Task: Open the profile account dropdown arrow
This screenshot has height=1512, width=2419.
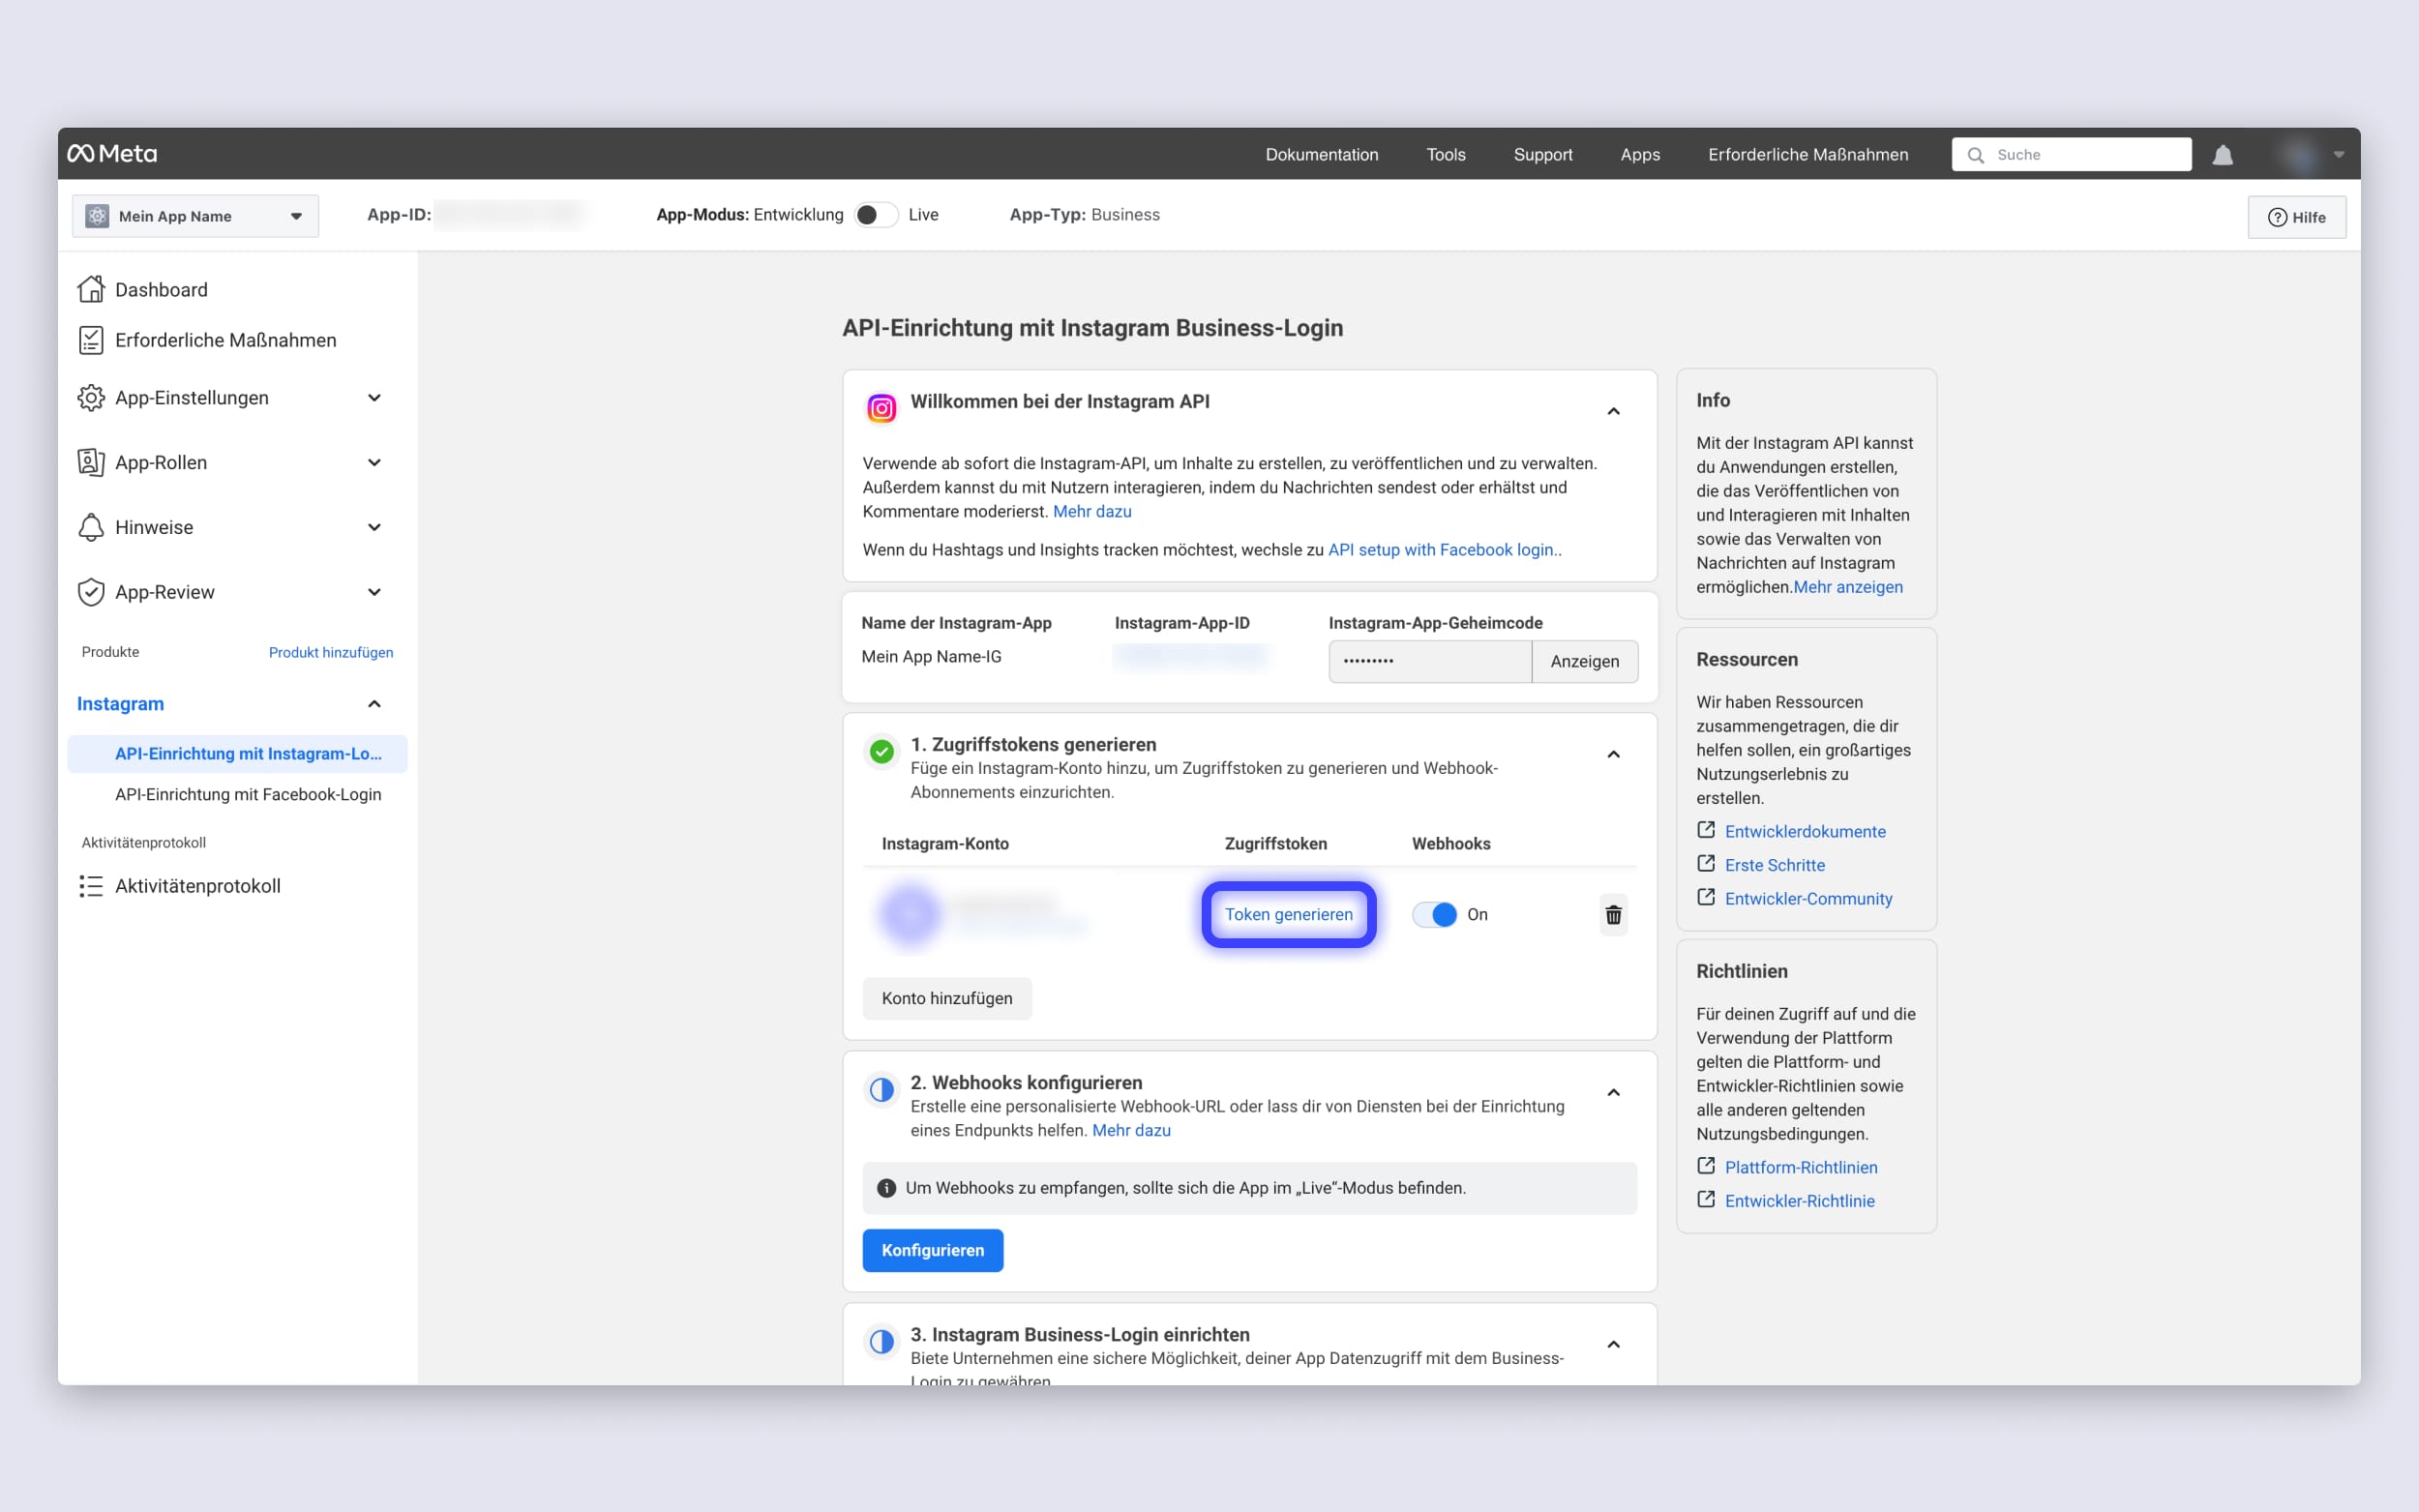Action: click(2338, 155)
